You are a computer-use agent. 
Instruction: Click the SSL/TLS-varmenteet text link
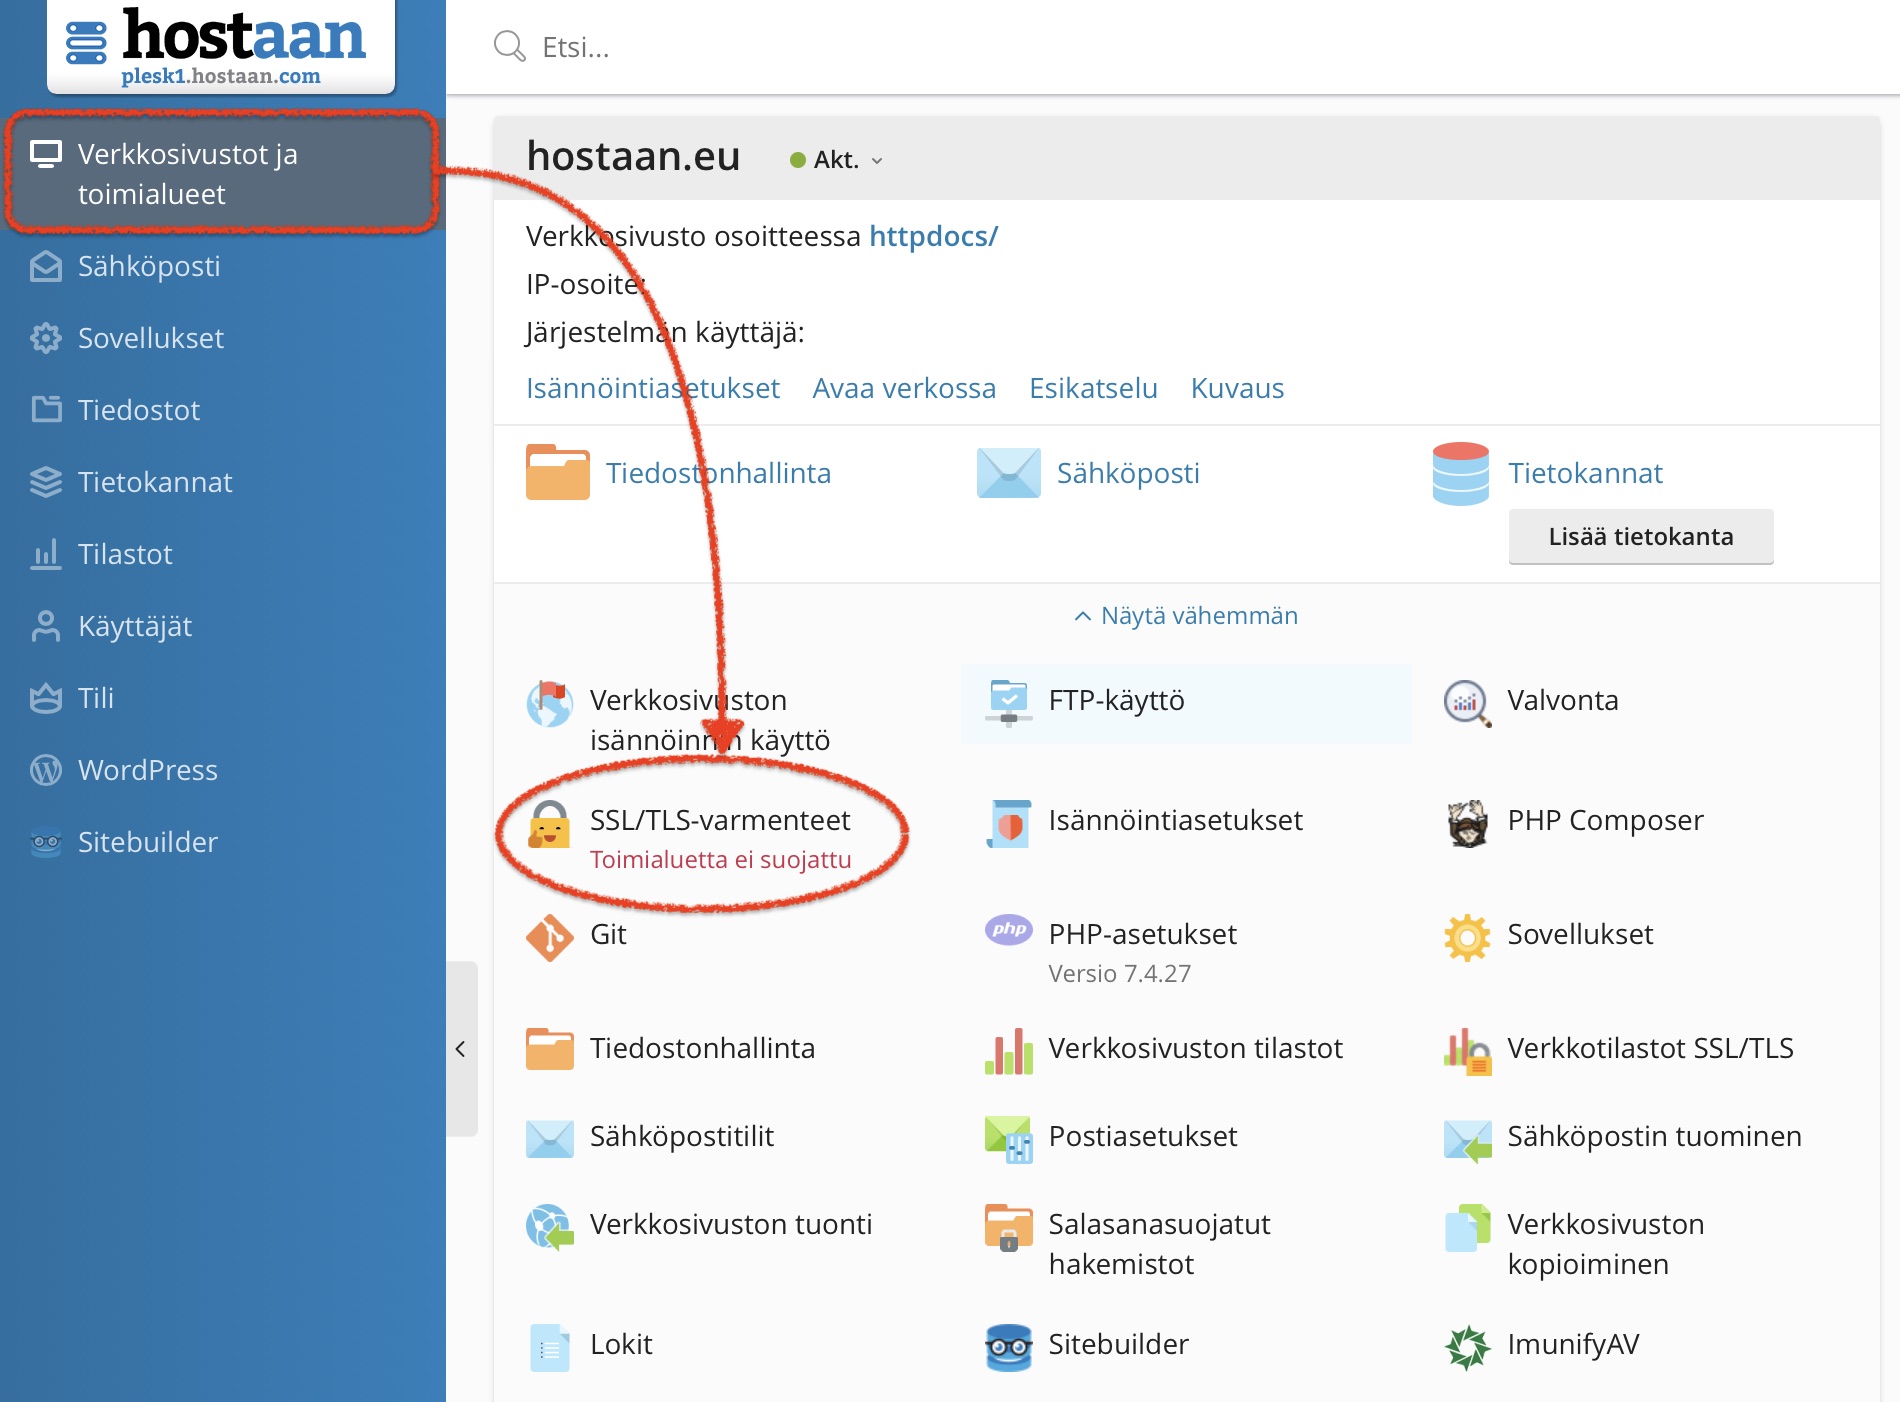(720, 820)
